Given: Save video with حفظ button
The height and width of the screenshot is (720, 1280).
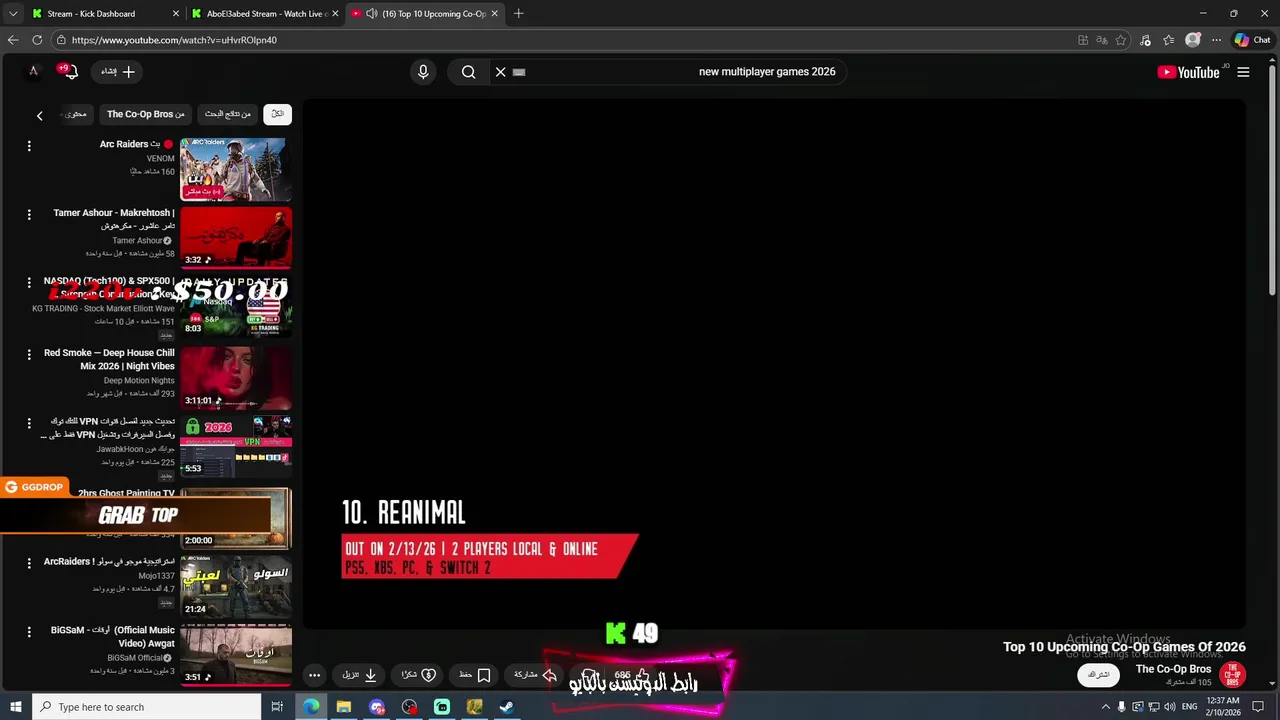Looking at the screenshot, I should [475, 675].
